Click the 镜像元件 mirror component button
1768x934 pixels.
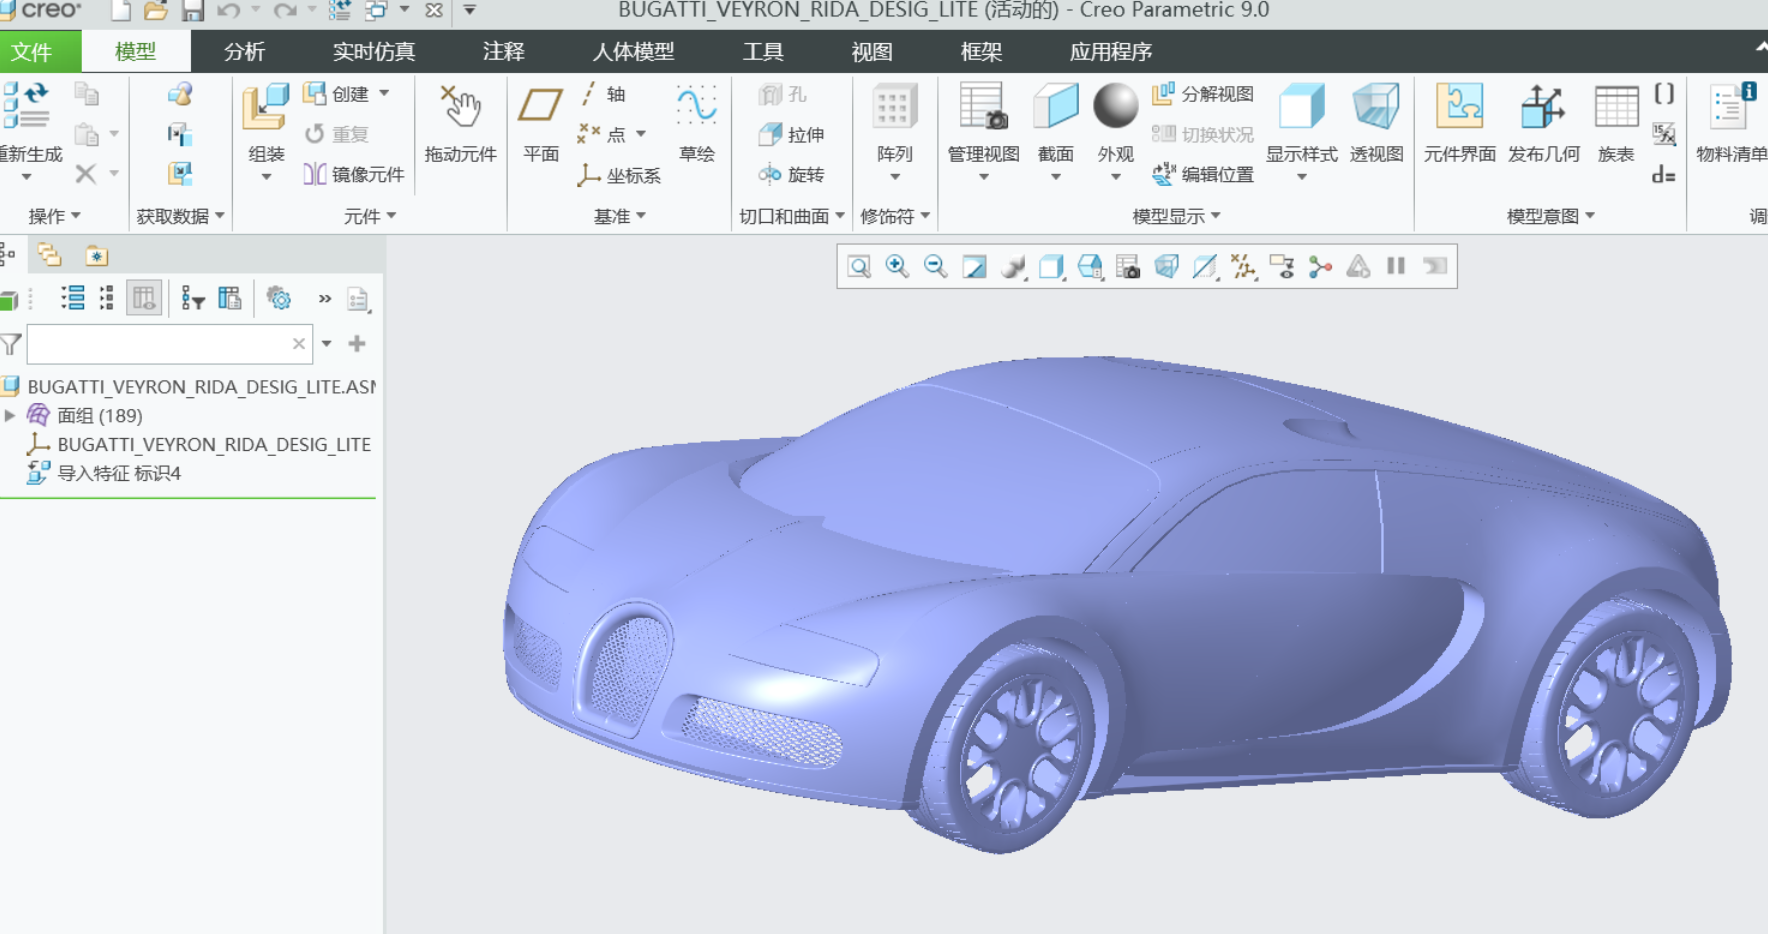coord(354,174)
